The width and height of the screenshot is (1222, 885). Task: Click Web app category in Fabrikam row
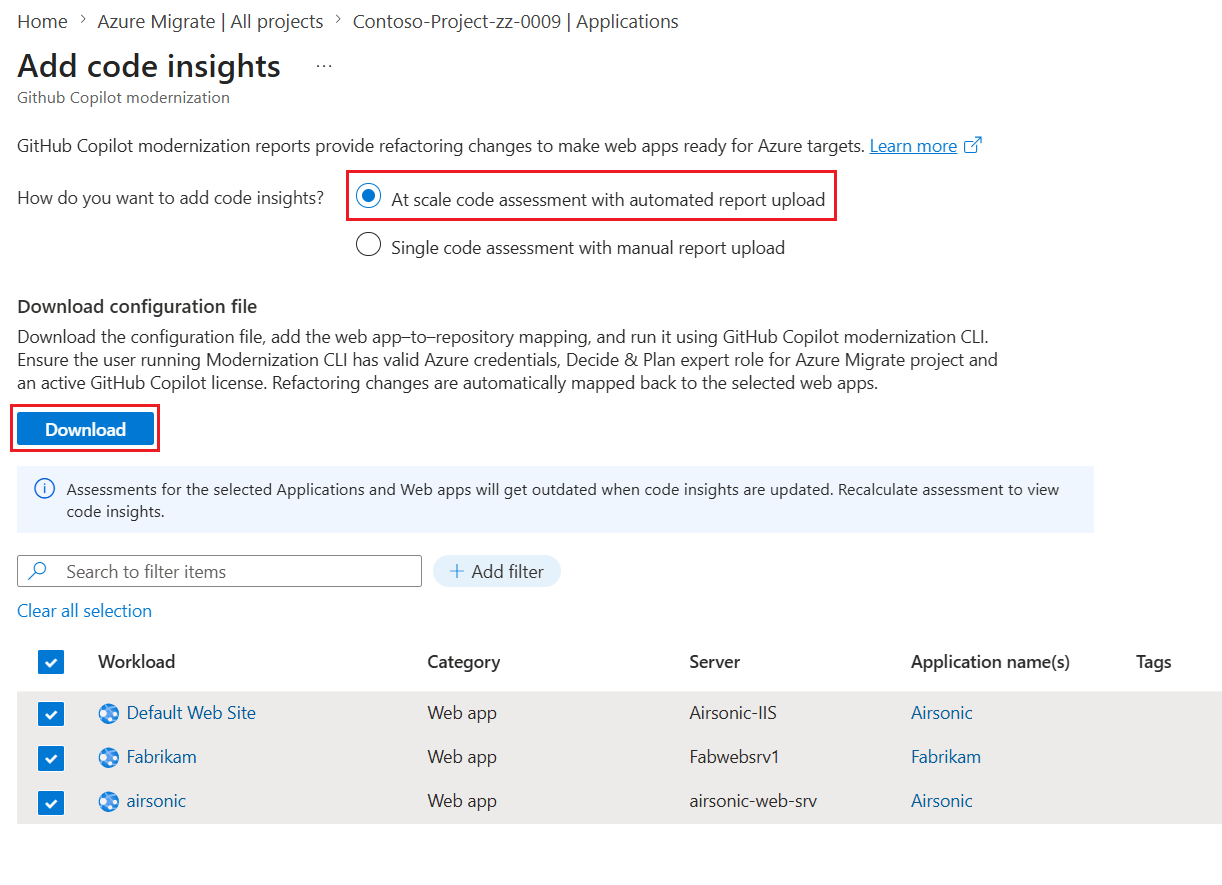(461, 757)
